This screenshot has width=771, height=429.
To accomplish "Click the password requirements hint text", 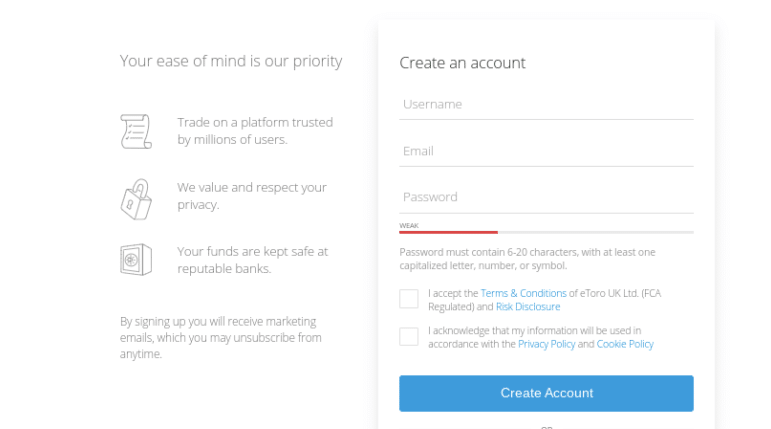I will point(527,259).
